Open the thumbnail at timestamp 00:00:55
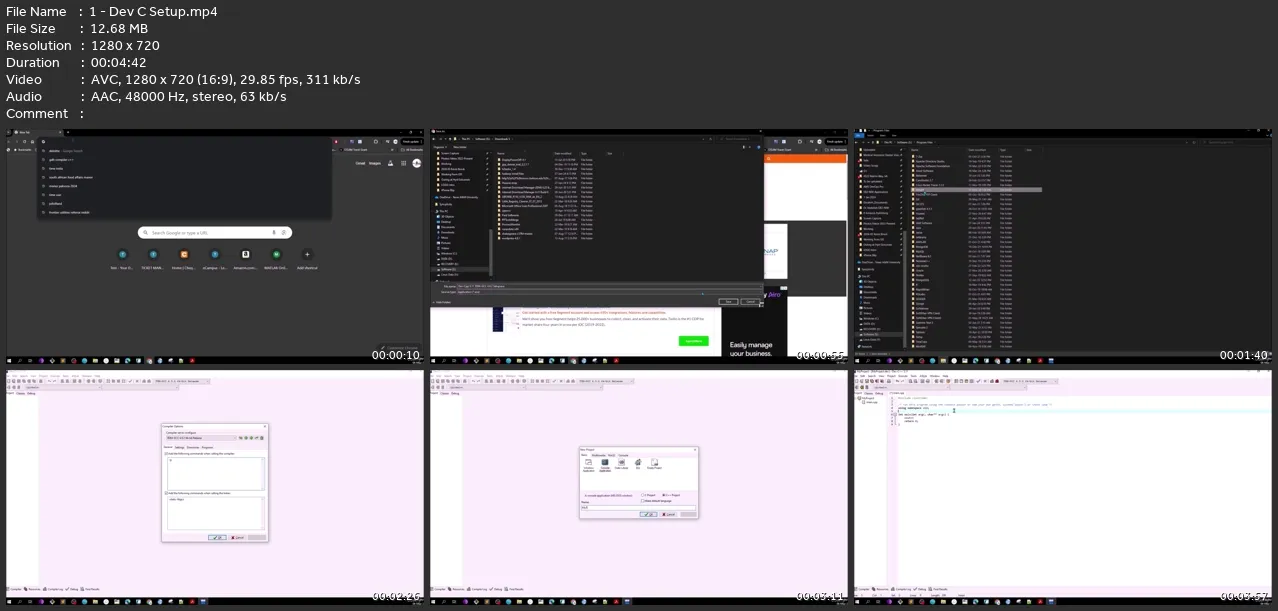The image size is (1278, 611). 639,246
